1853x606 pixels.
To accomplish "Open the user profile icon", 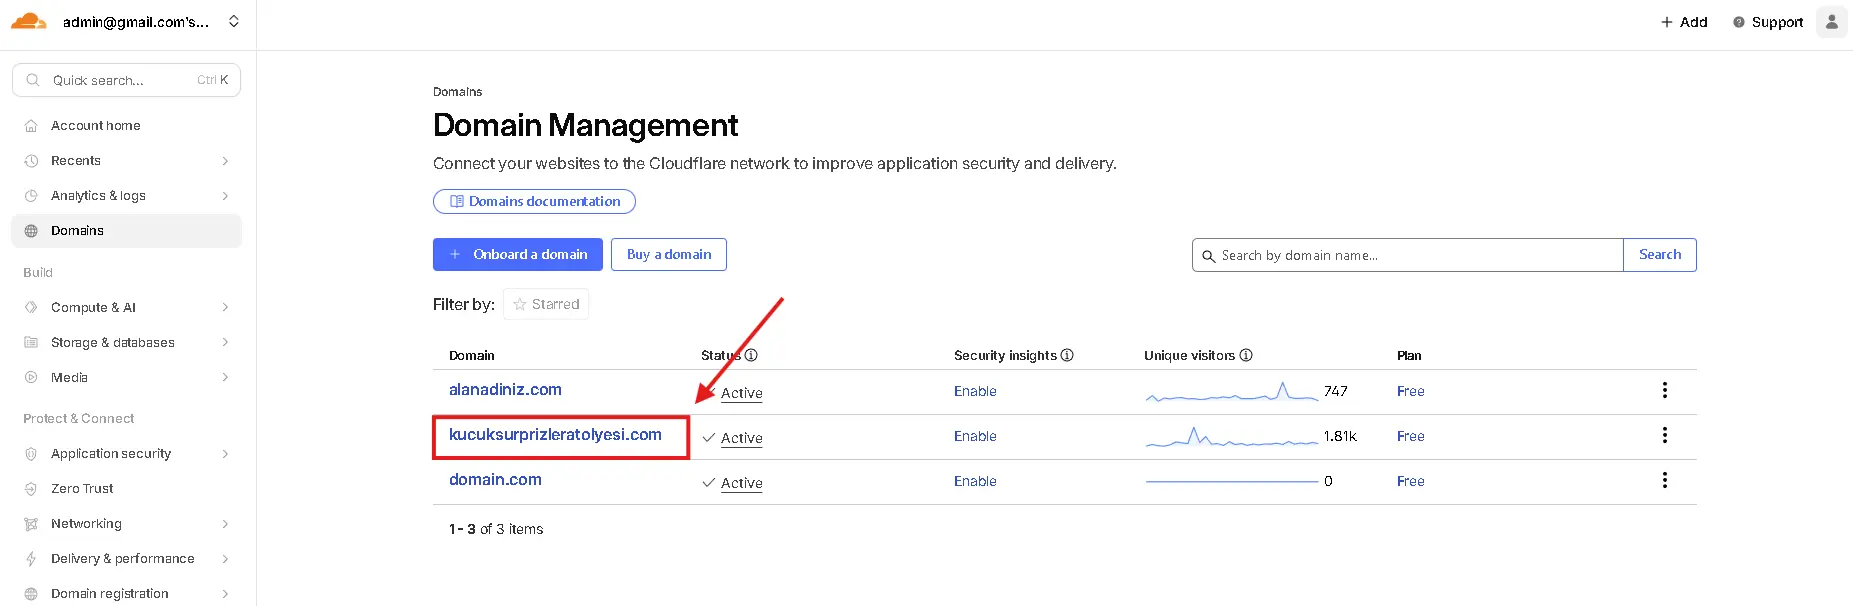I will click(1831, 22).
